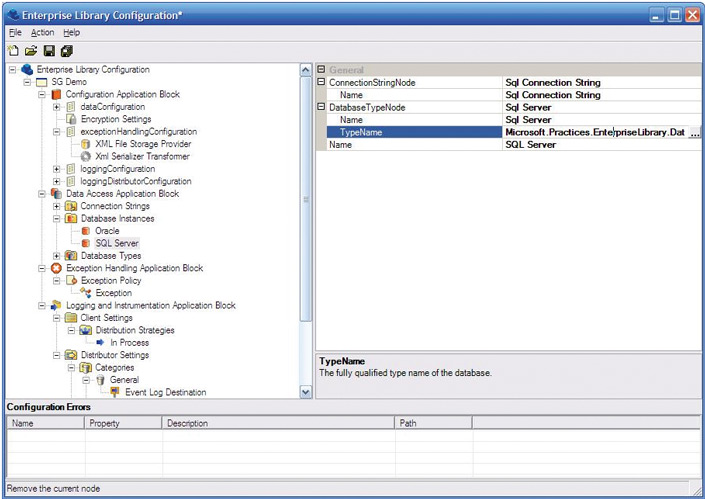This screenshot has width=705, height=499.
Task: Expand the Connection Strings node
Action: click(57, 206)
